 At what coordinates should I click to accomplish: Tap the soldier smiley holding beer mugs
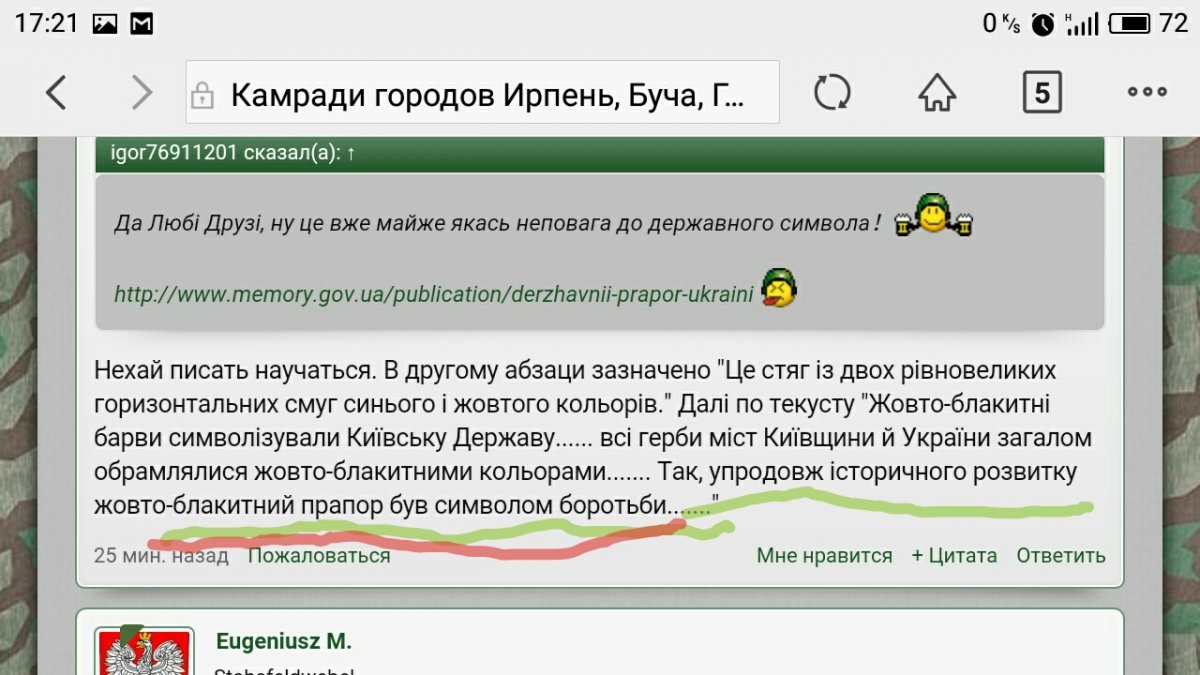tap(934, 215)
